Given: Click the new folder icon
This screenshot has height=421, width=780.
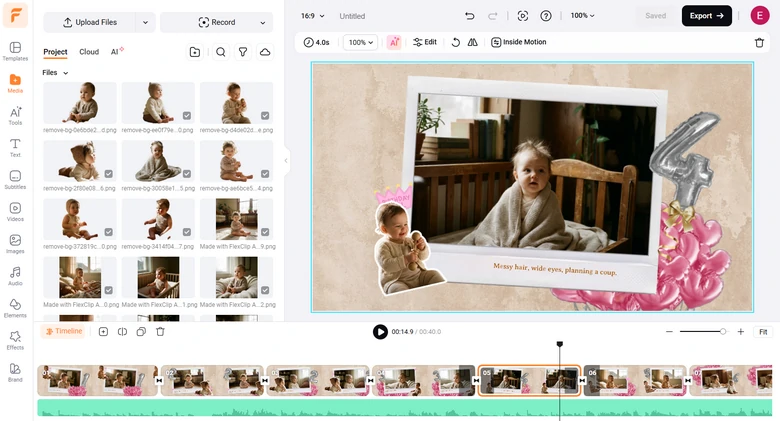Looking at the screenshot, I should tap(195, 52).
